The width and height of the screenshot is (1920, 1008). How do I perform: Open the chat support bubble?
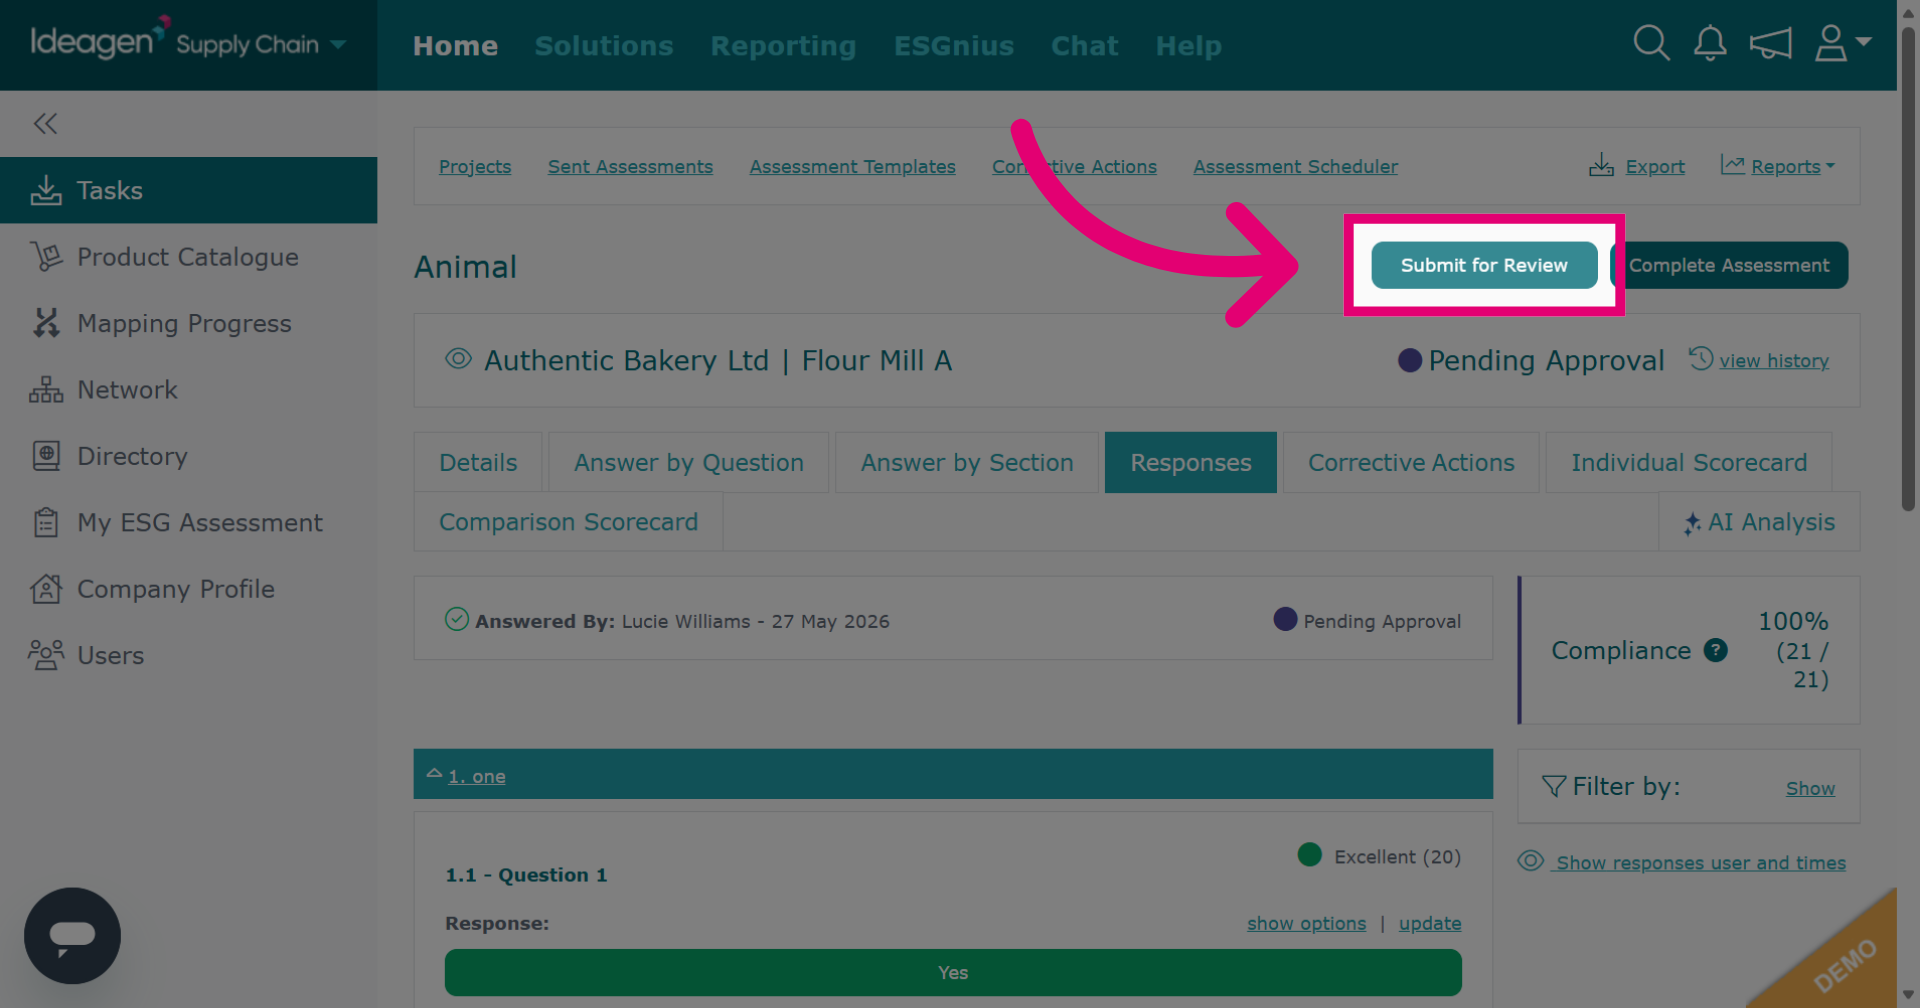pos(72,935)
